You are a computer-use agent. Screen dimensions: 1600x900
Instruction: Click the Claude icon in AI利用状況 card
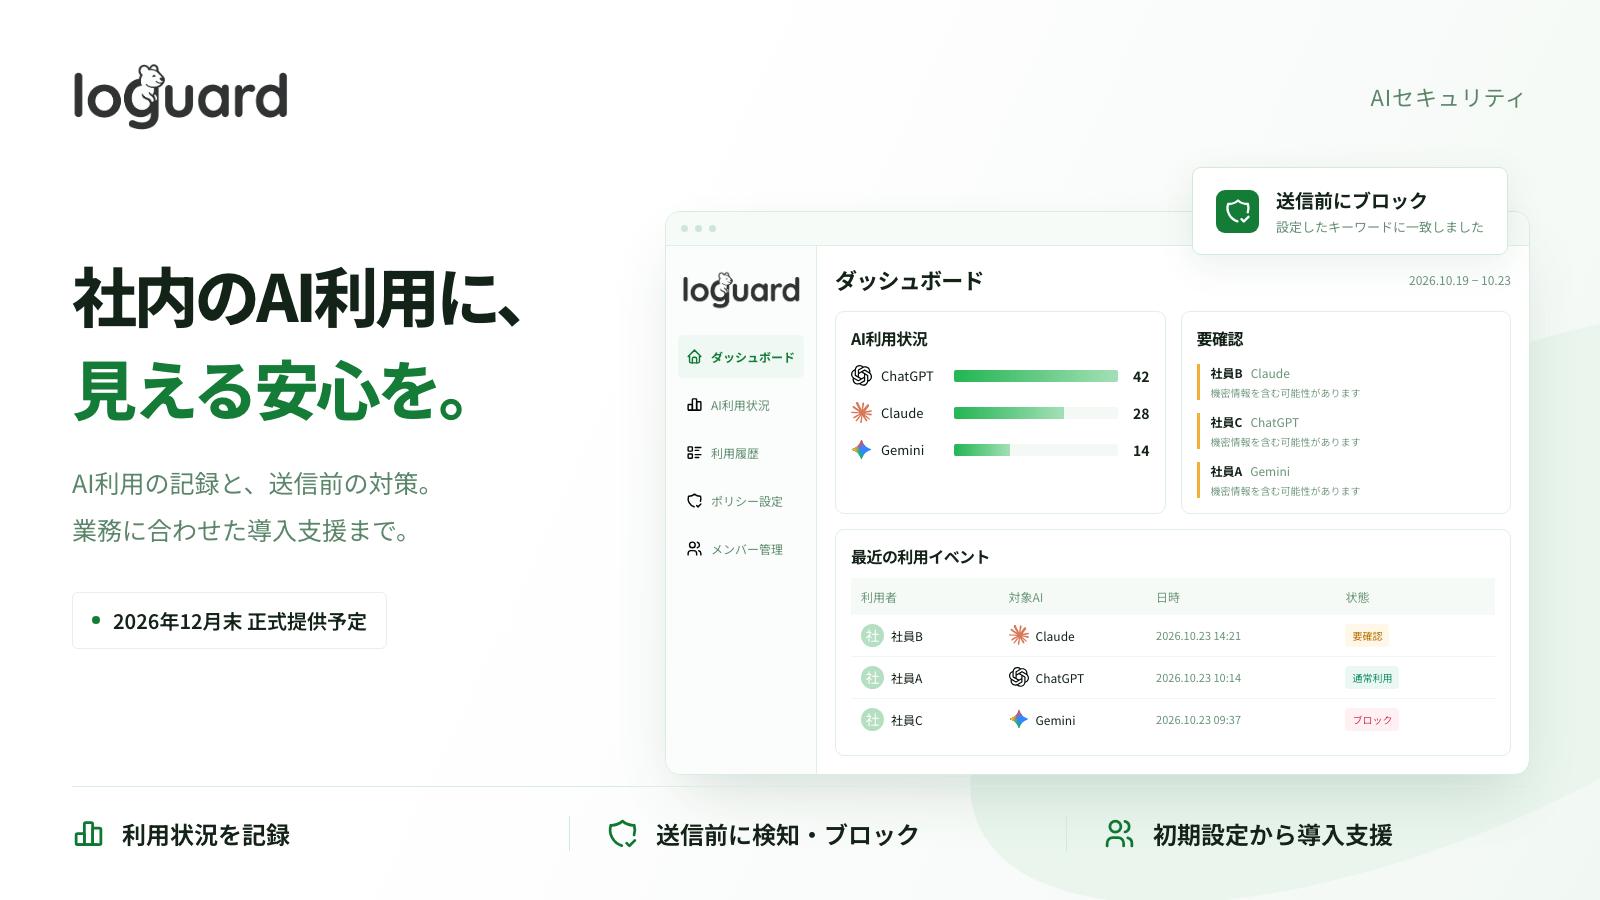(861, 413)
